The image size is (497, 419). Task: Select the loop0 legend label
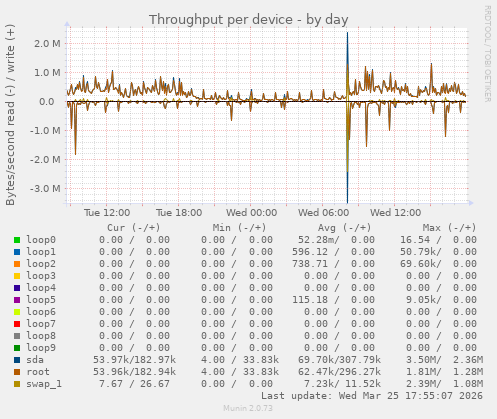click(41, 240)
